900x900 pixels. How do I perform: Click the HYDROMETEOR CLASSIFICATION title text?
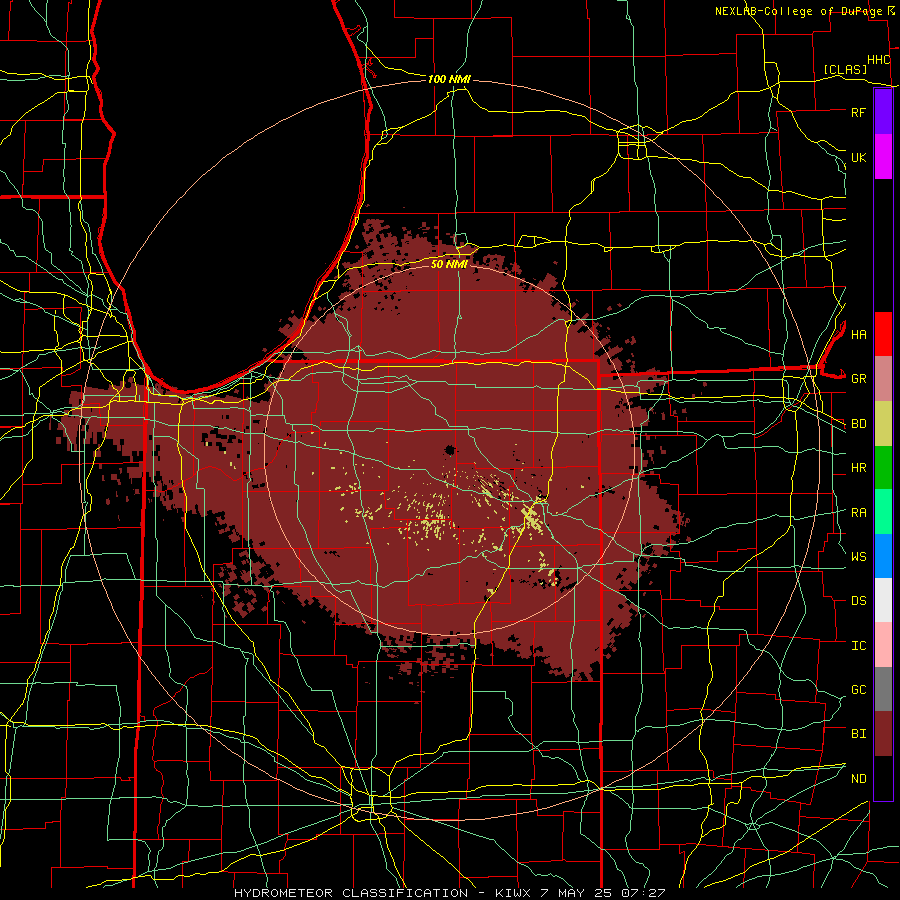click(351, 893)
